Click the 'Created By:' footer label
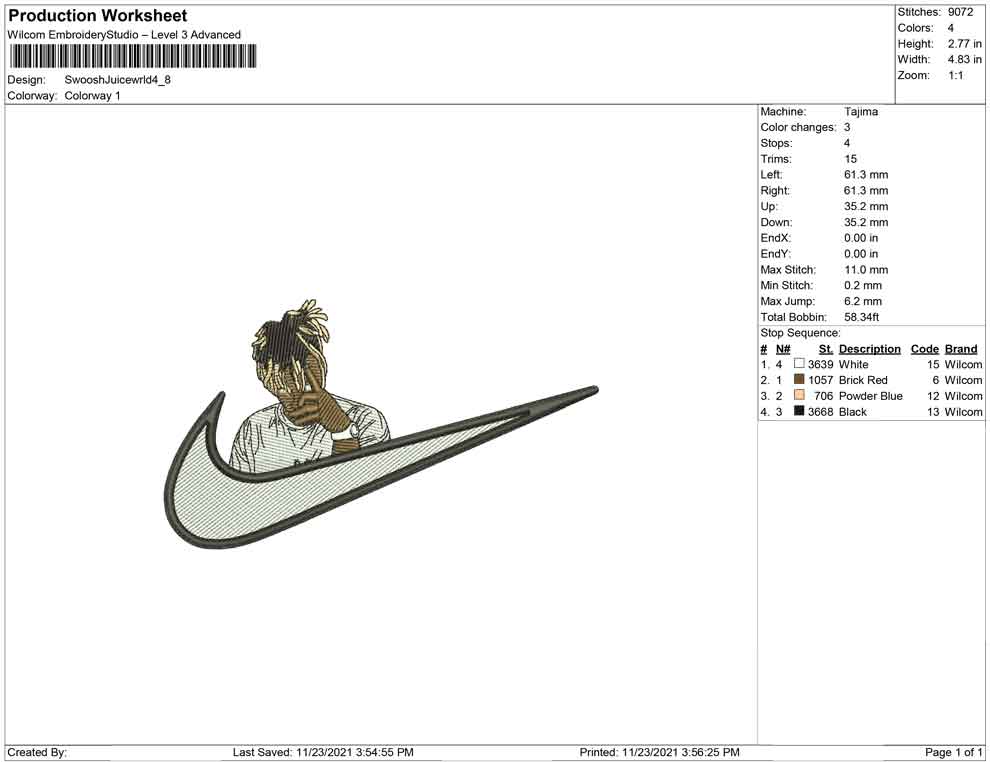The width and height of the screenshot is (990, 762). tap(37, 752)
